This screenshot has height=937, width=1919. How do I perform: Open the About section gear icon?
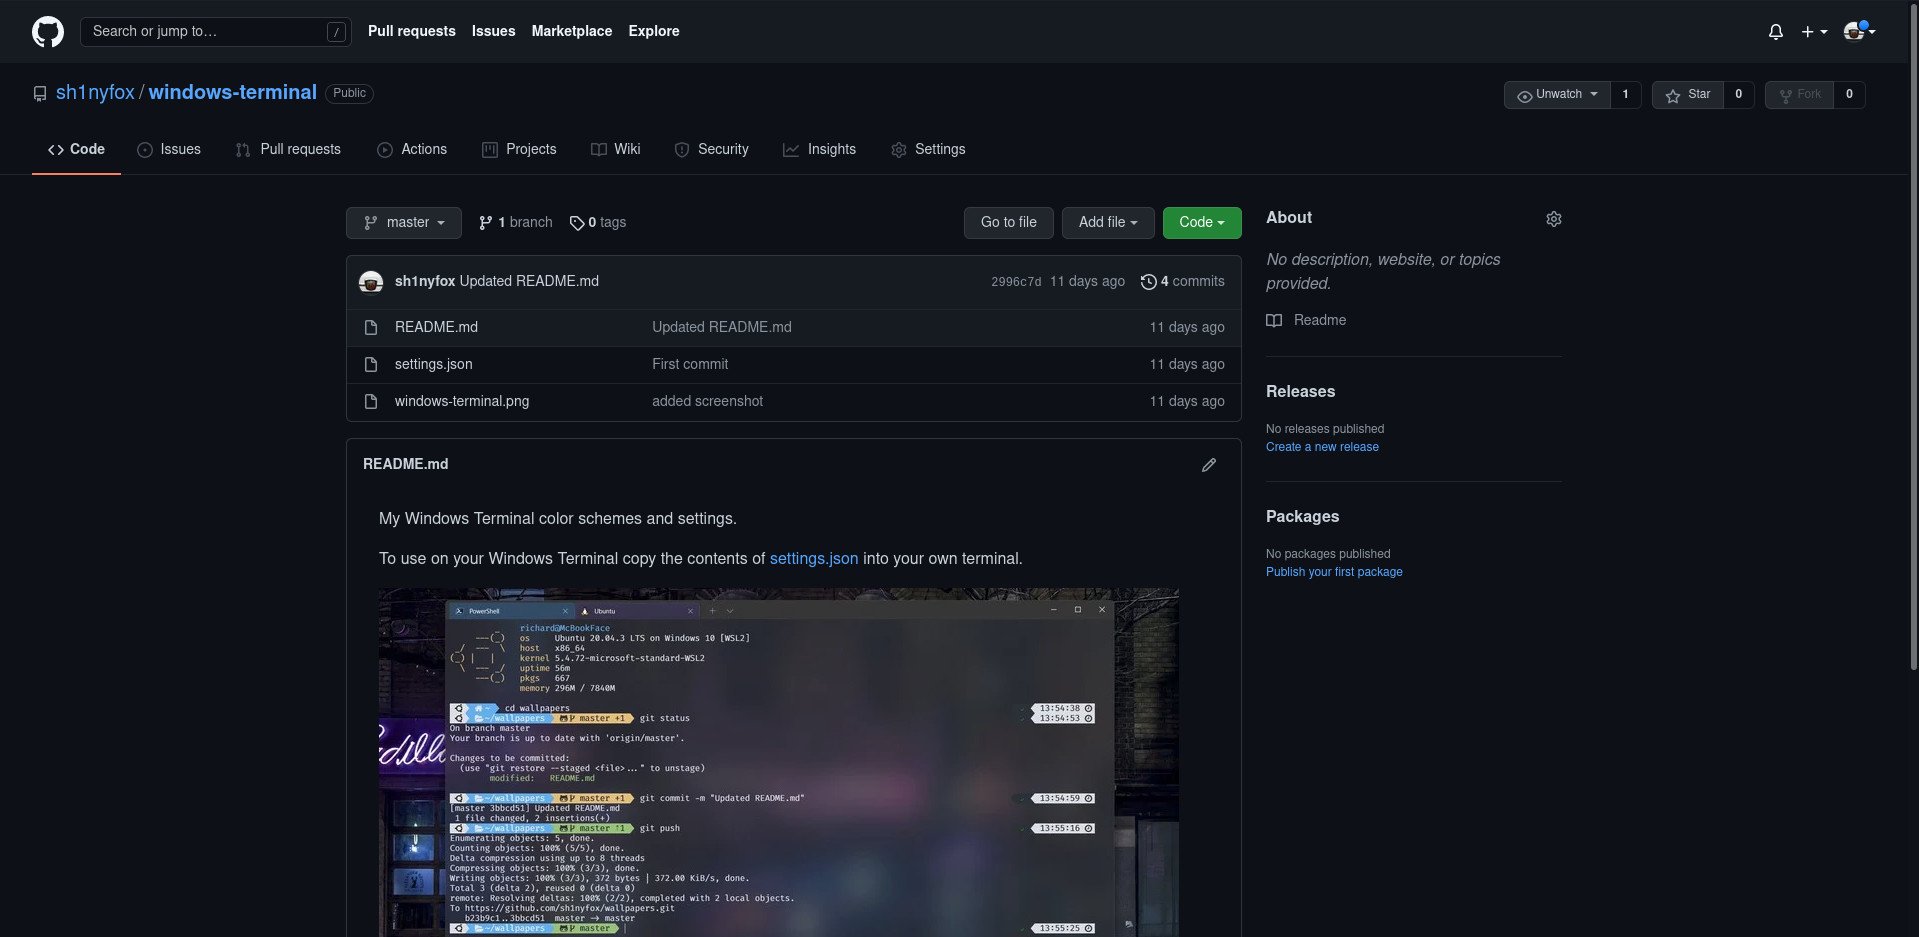(x=1552, y=218)
